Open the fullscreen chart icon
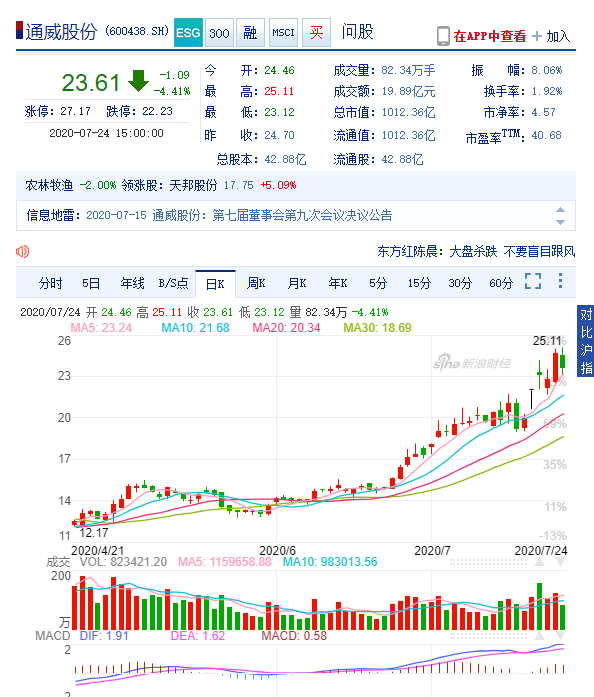 pos(533,281)
